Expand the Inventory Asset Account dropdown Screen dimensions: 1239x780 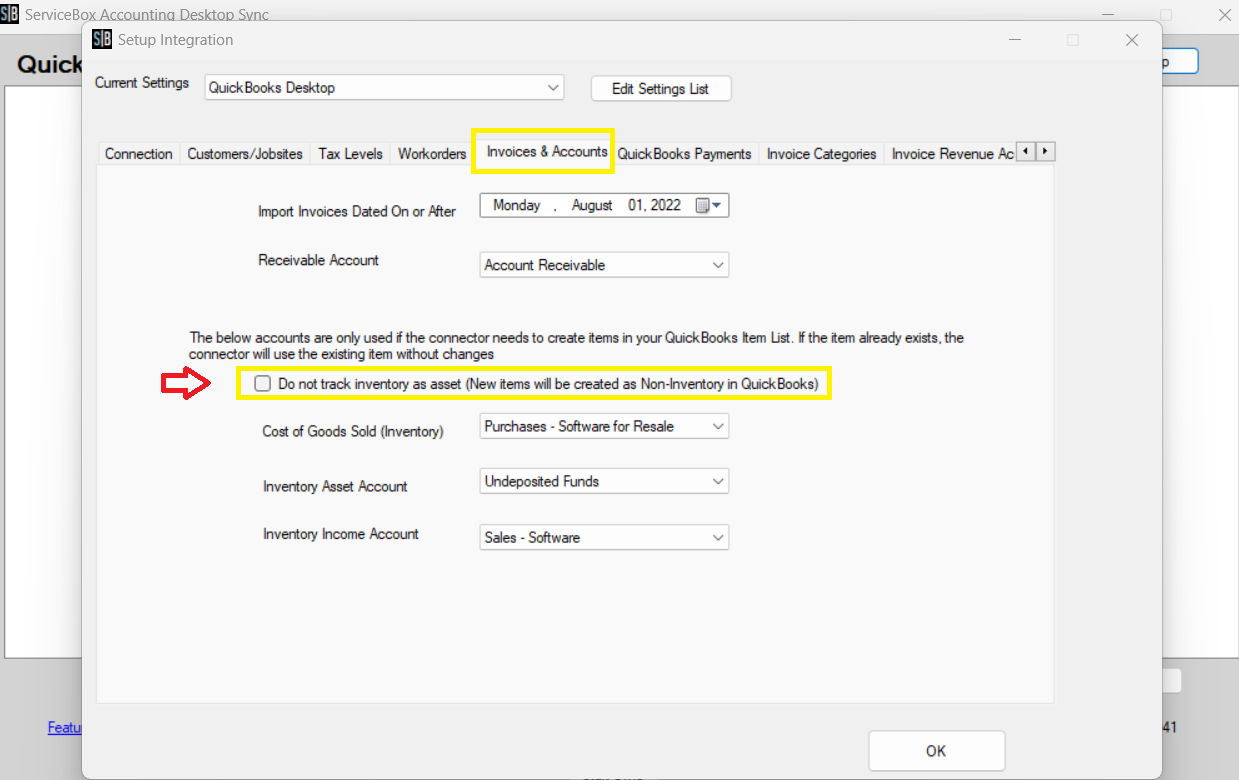[x=604, y=481]
